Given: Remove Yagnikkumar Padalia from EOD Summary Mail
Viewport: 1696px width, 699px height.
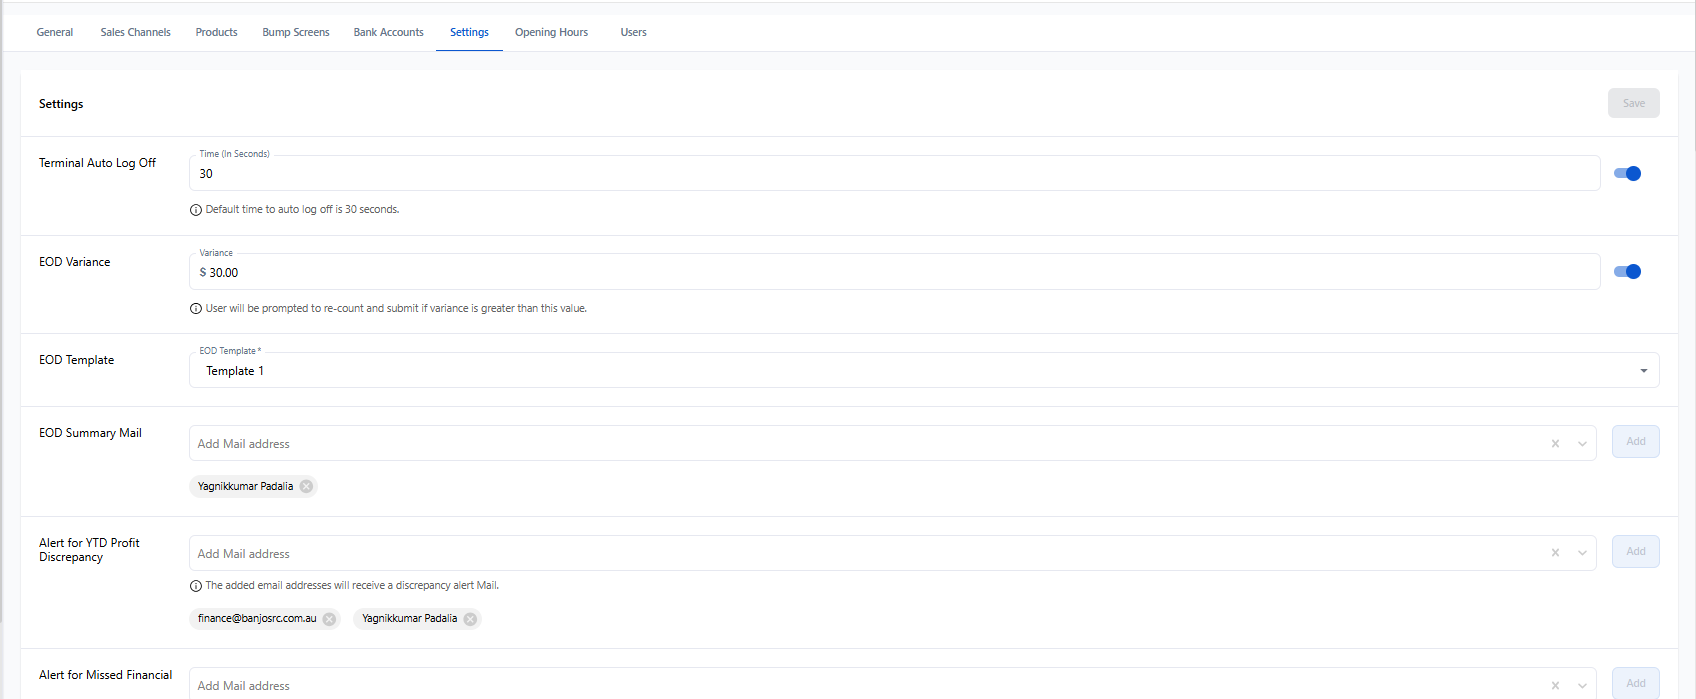Looking at the screenshot, I should [306, 487].
